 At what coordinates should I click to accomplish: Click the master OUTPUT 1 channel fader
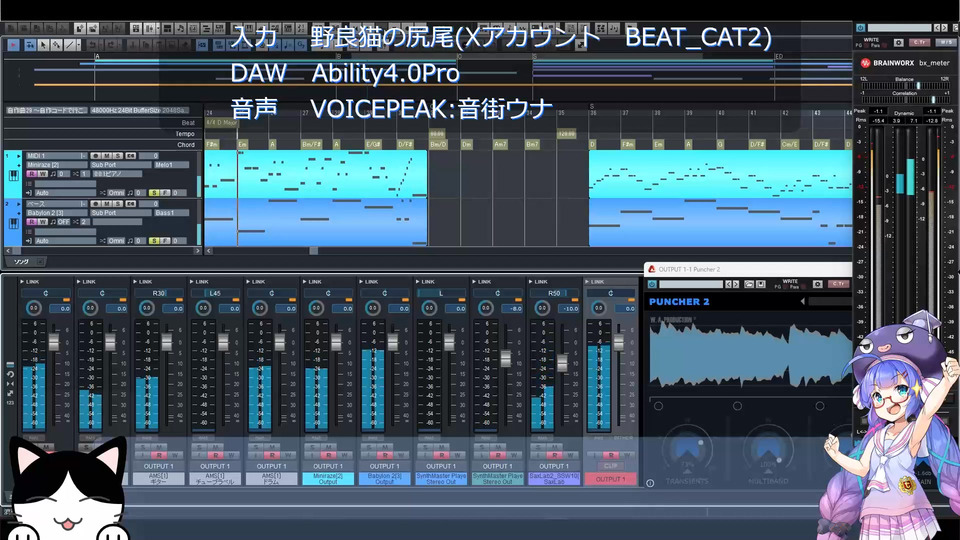coord(618,342)
